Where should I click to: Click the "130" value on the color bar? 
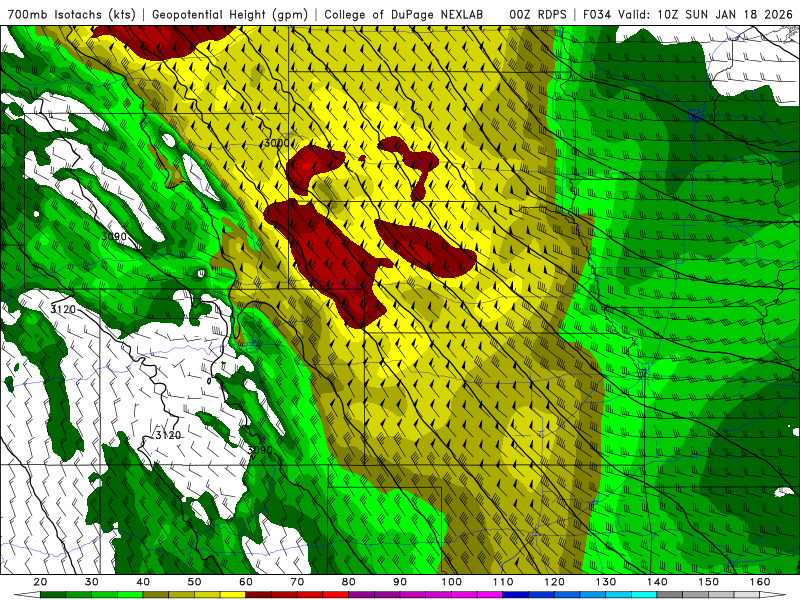[x=606, y=582]
